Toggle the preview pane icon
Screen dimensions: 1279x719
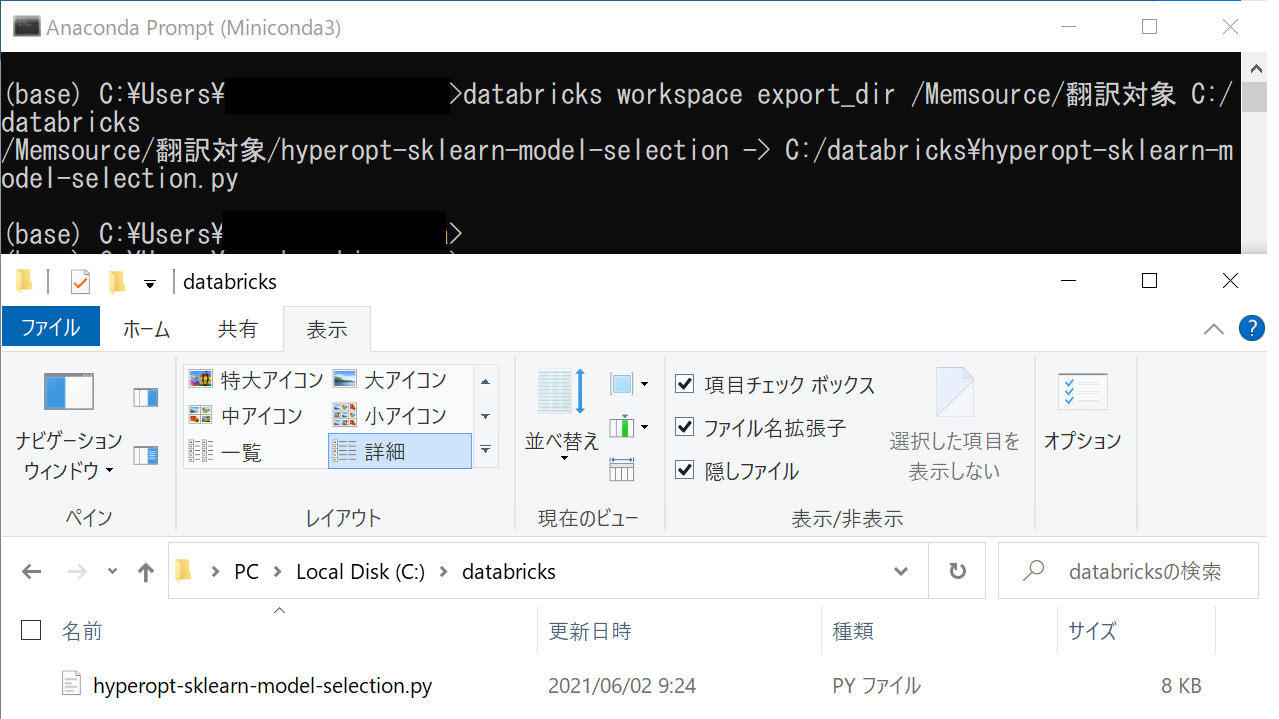(146, 397)
